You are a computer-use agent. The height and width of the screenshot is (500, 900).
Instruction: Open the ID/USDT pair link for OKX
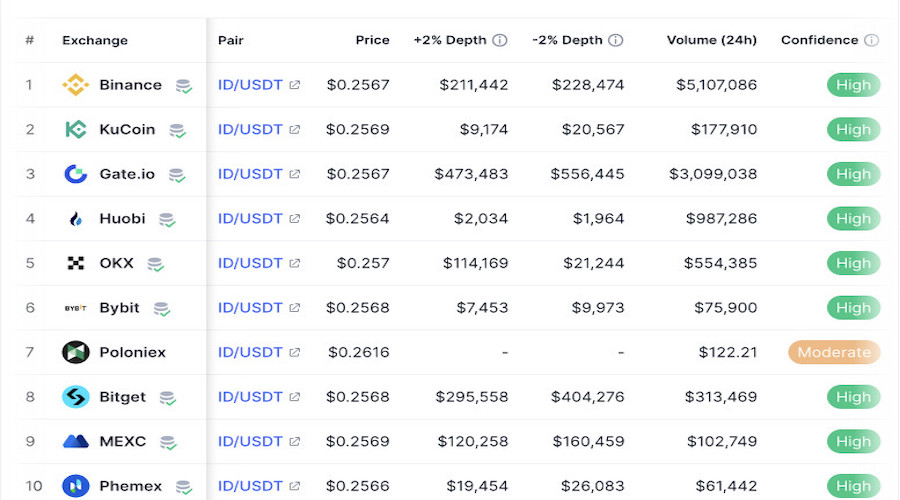click(250, 263)
